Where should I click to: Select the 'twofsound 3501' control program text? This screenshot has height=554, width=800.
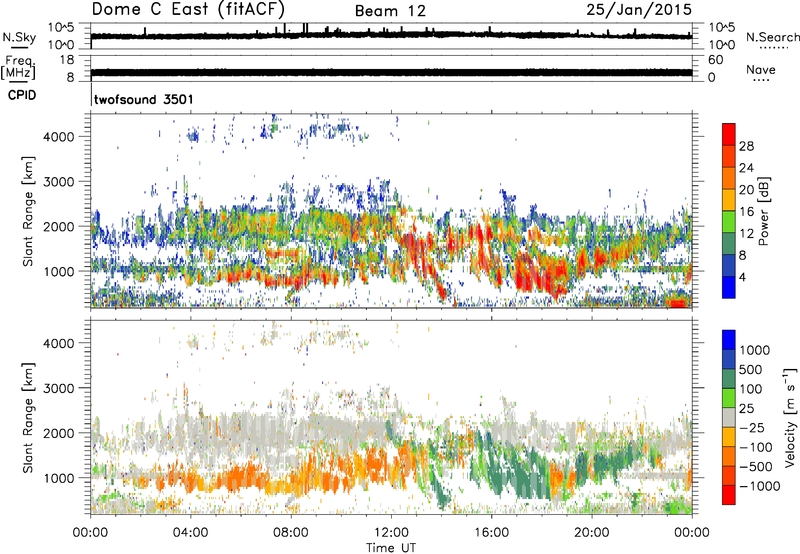tap(144, 99)
